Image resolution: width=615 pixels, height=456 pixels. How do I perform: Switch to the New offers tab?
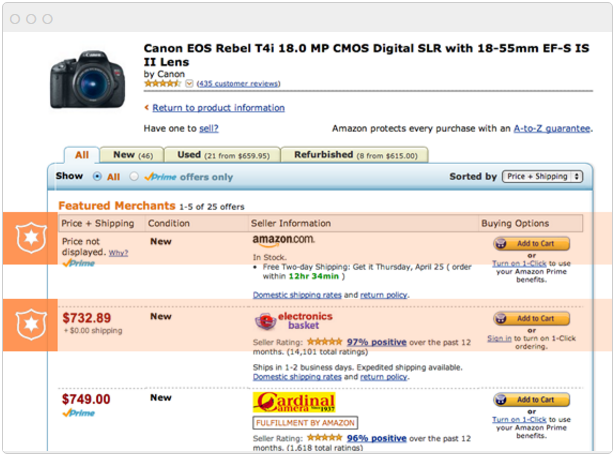(132, 155)
